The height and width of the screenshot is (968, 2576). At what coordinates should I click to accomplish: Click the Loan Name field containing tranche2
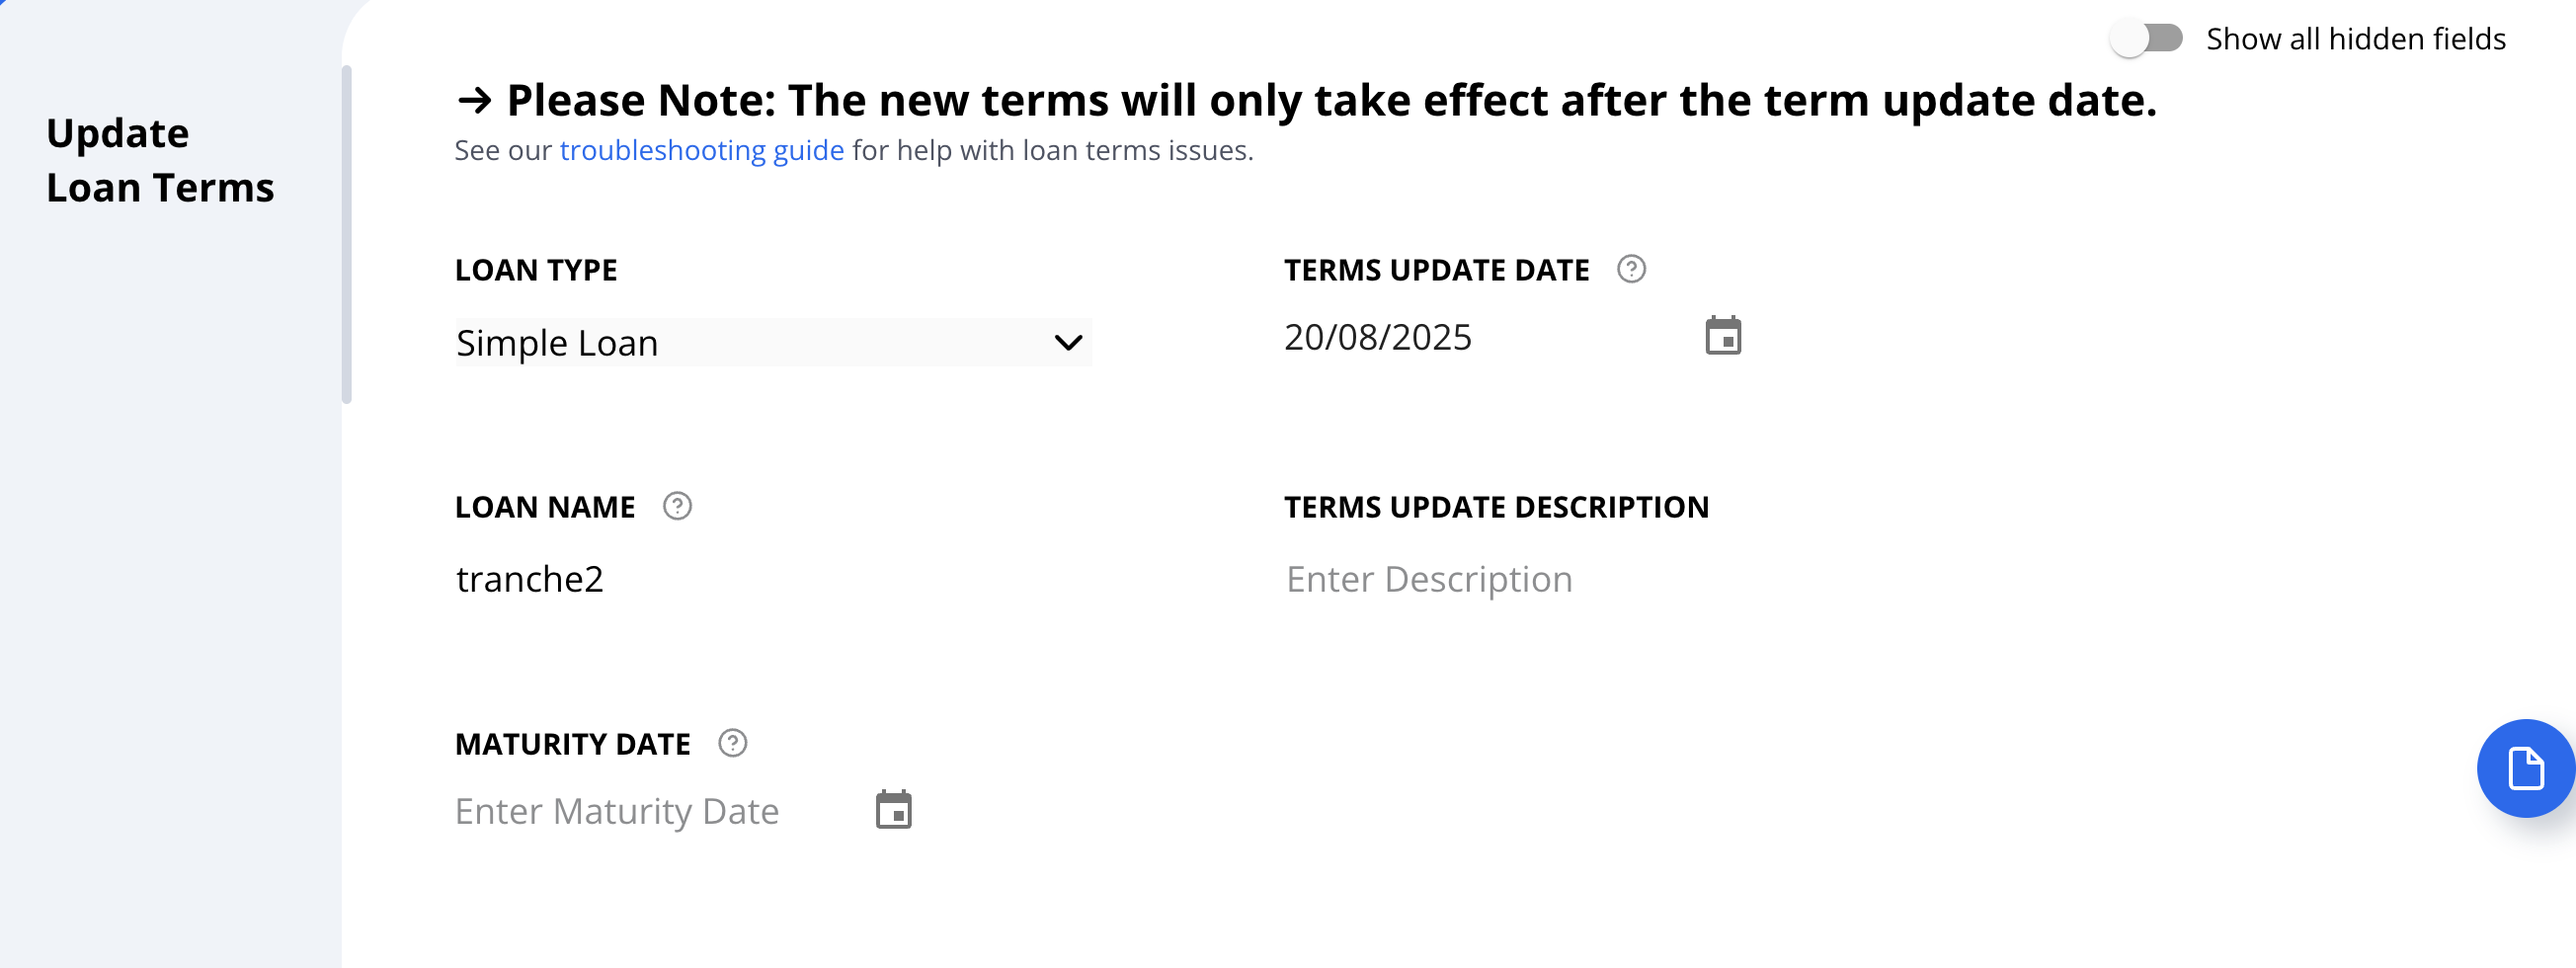[772, 579]
